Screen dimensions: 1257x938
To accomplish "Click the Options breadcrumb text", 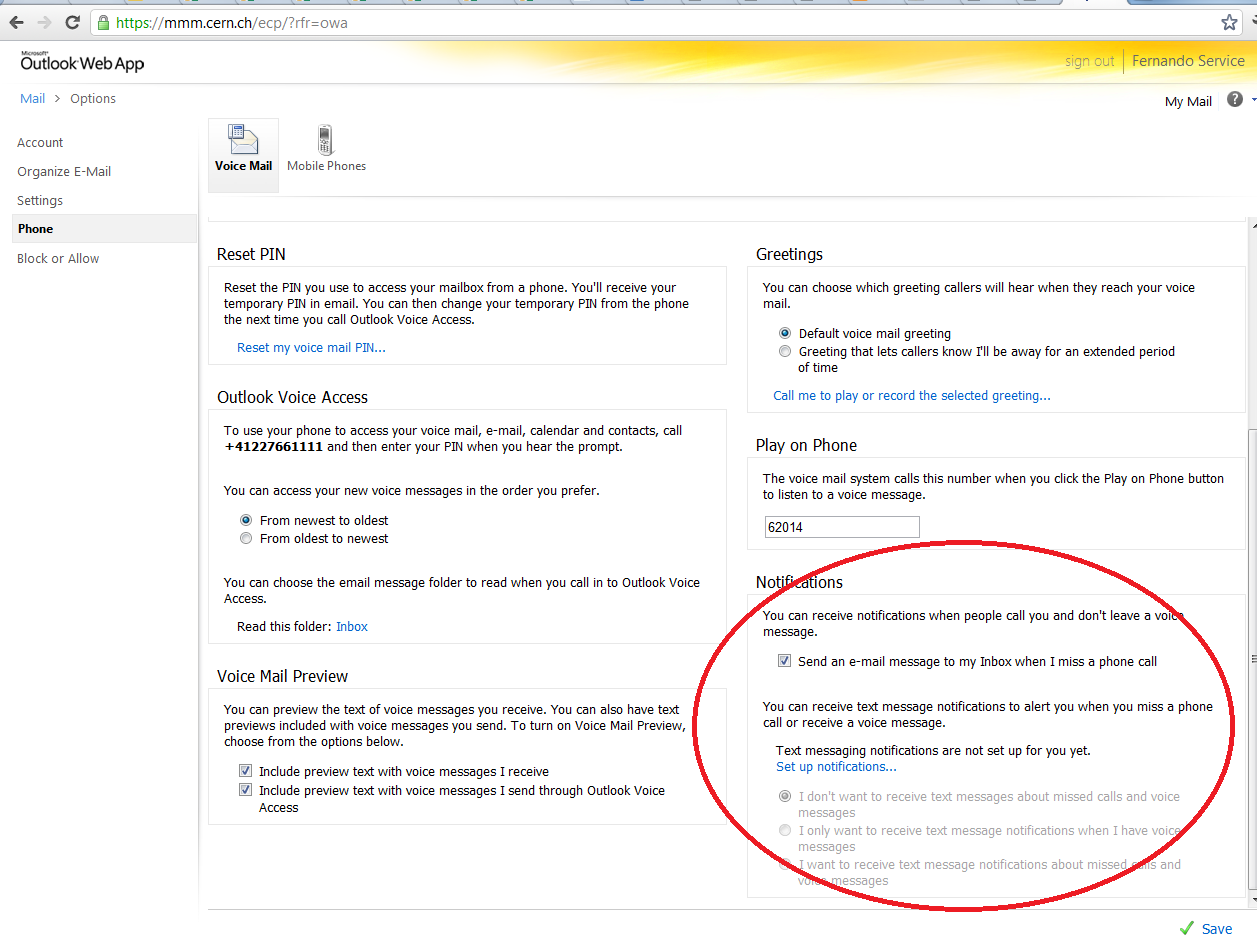I will click(x=93, y=99).
